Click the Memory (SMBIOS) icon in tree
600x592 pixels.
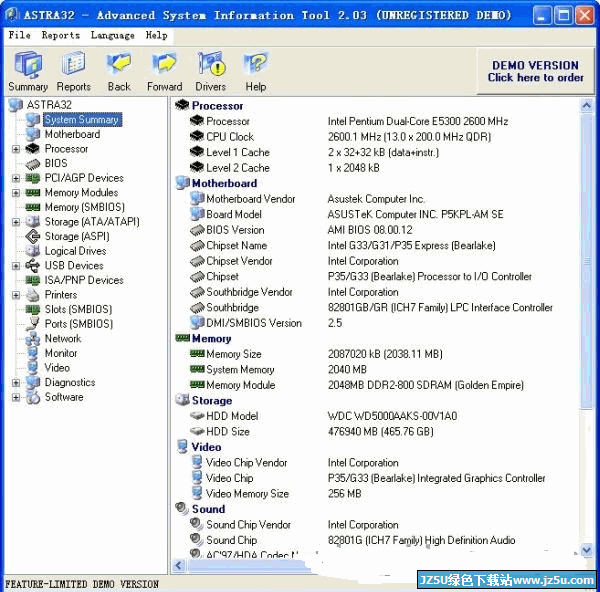(x=33, y=207)
